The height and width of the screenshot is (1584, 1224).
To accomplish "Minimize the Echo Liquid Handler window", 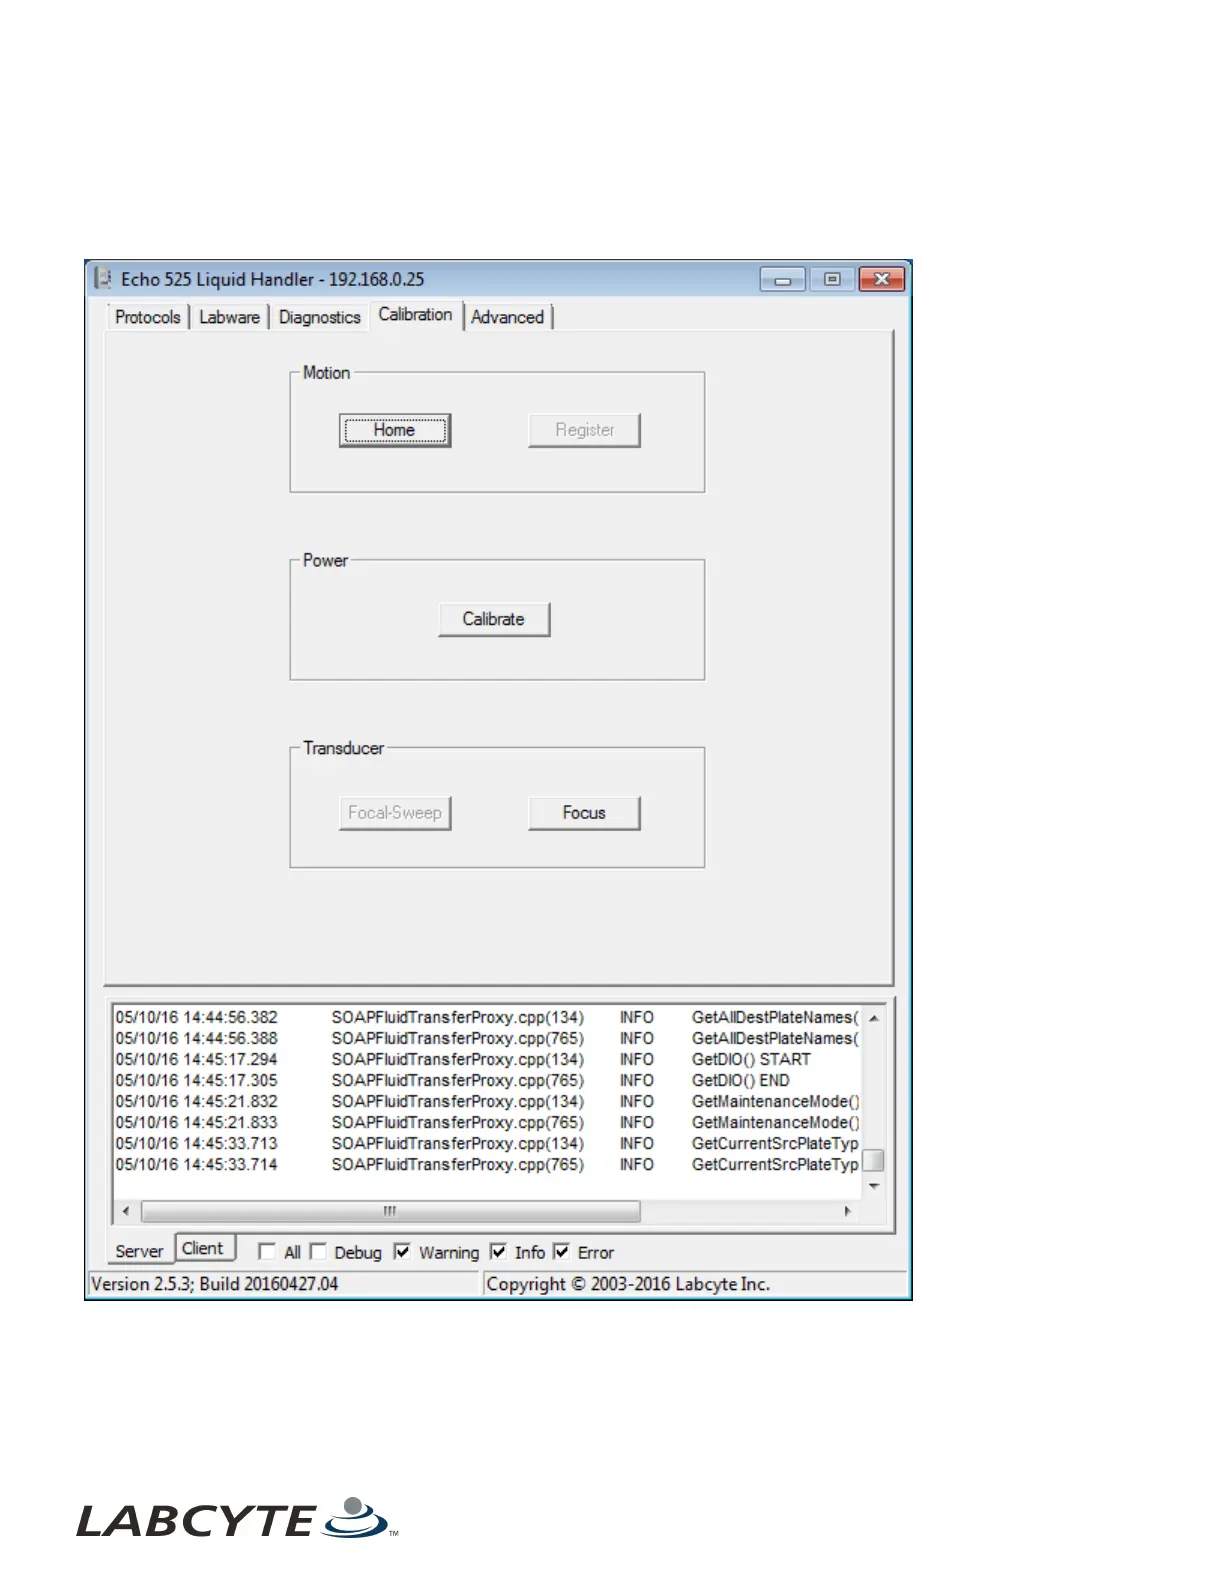I will 783,280.
